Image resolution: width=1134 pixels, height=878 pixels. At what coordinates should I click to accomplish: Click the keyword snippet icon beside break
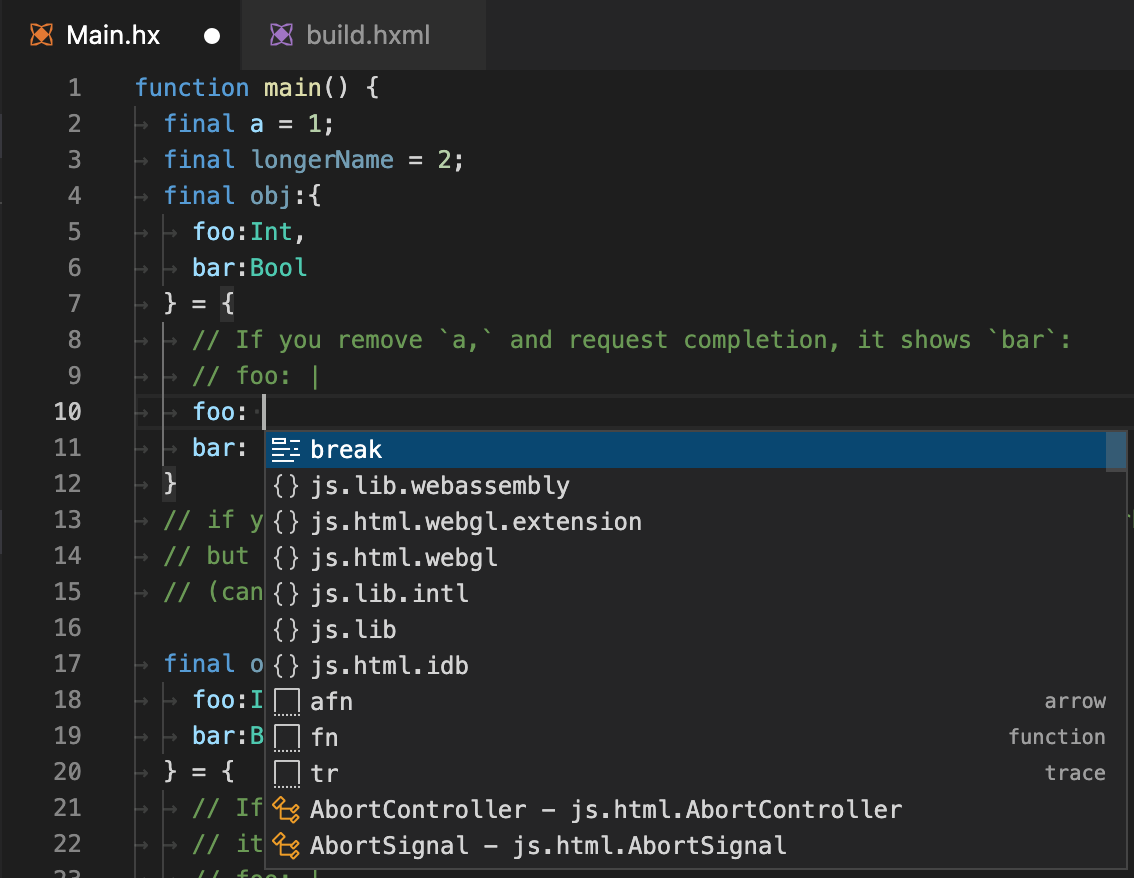[287, 448]
